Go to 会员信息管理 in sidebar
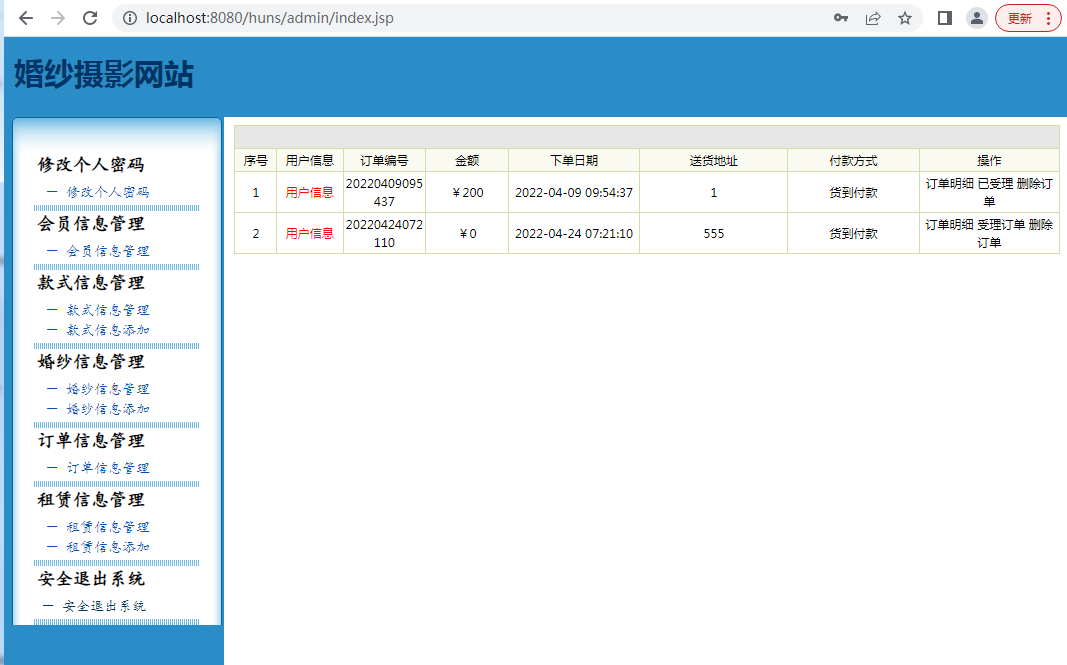The width and height of the screenshot is (1067, 665). [x=108, y=251]
